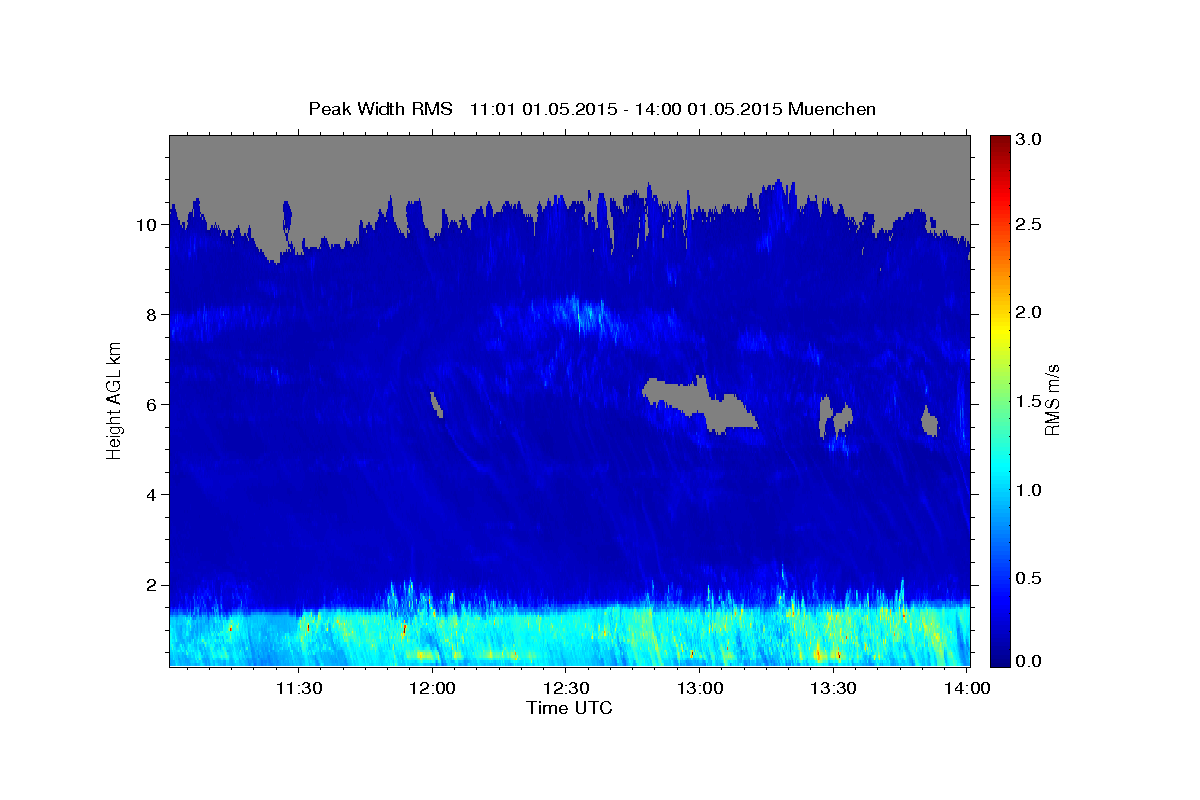Click the 'Muenchen' station name in title

click(x=832, y=108)
